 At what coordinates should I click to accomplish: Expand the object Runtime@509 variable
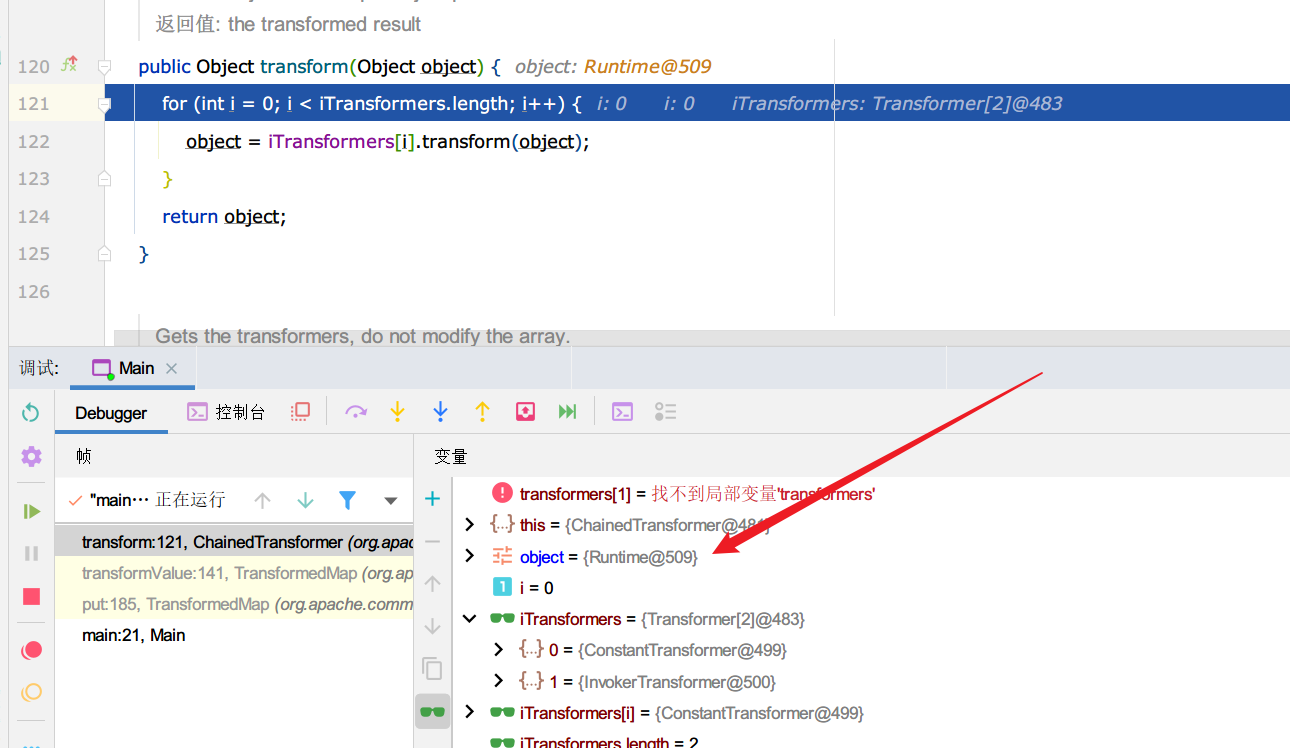469,556
